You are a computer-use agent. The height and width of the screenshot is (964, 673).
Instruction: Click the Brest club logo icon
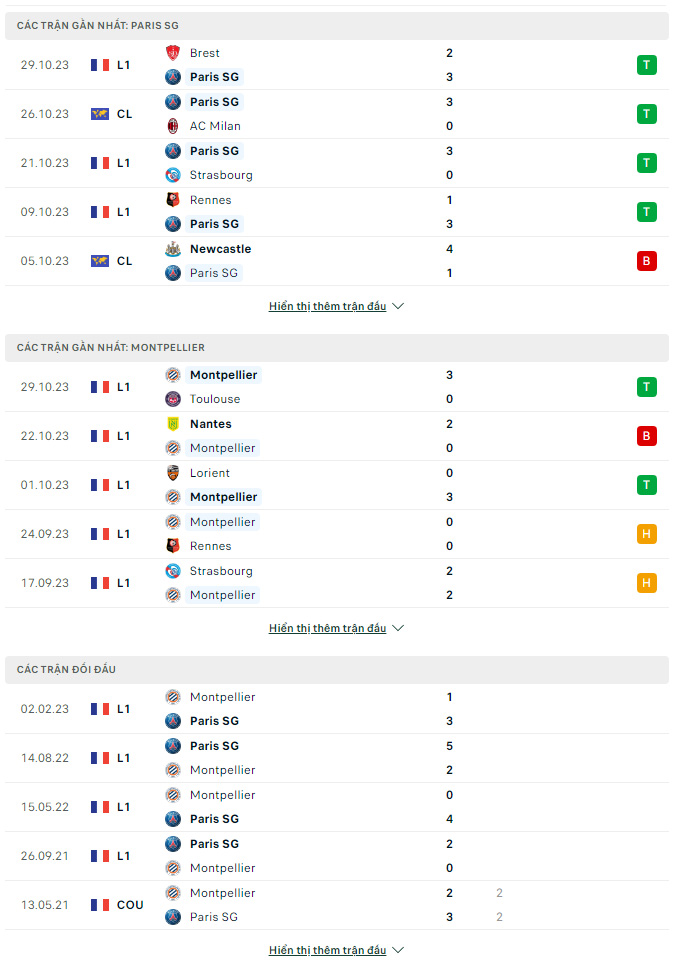pos(173,53)
